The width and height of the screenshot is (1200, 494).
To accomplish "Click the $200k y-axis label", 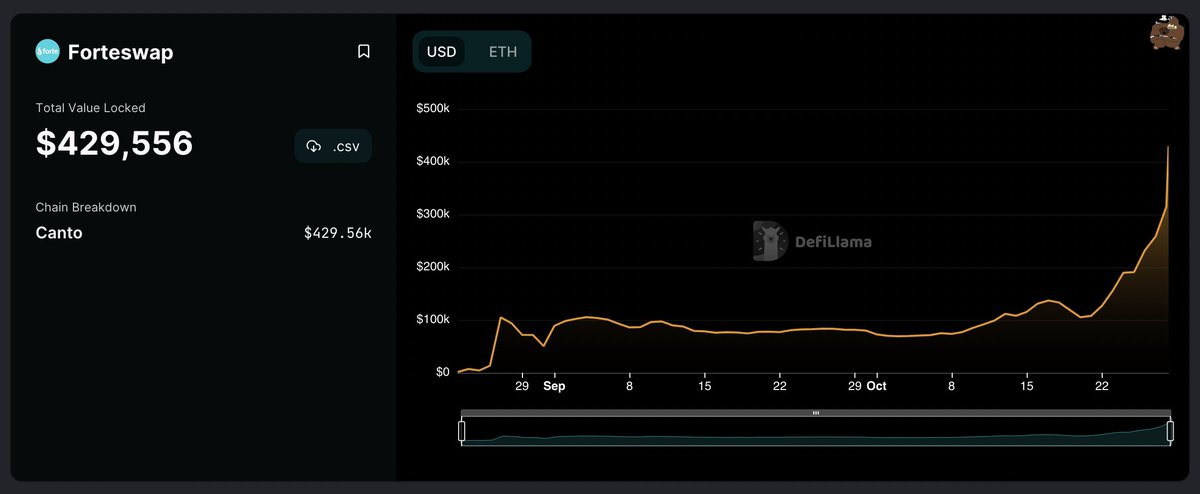I will coord(433,267).
